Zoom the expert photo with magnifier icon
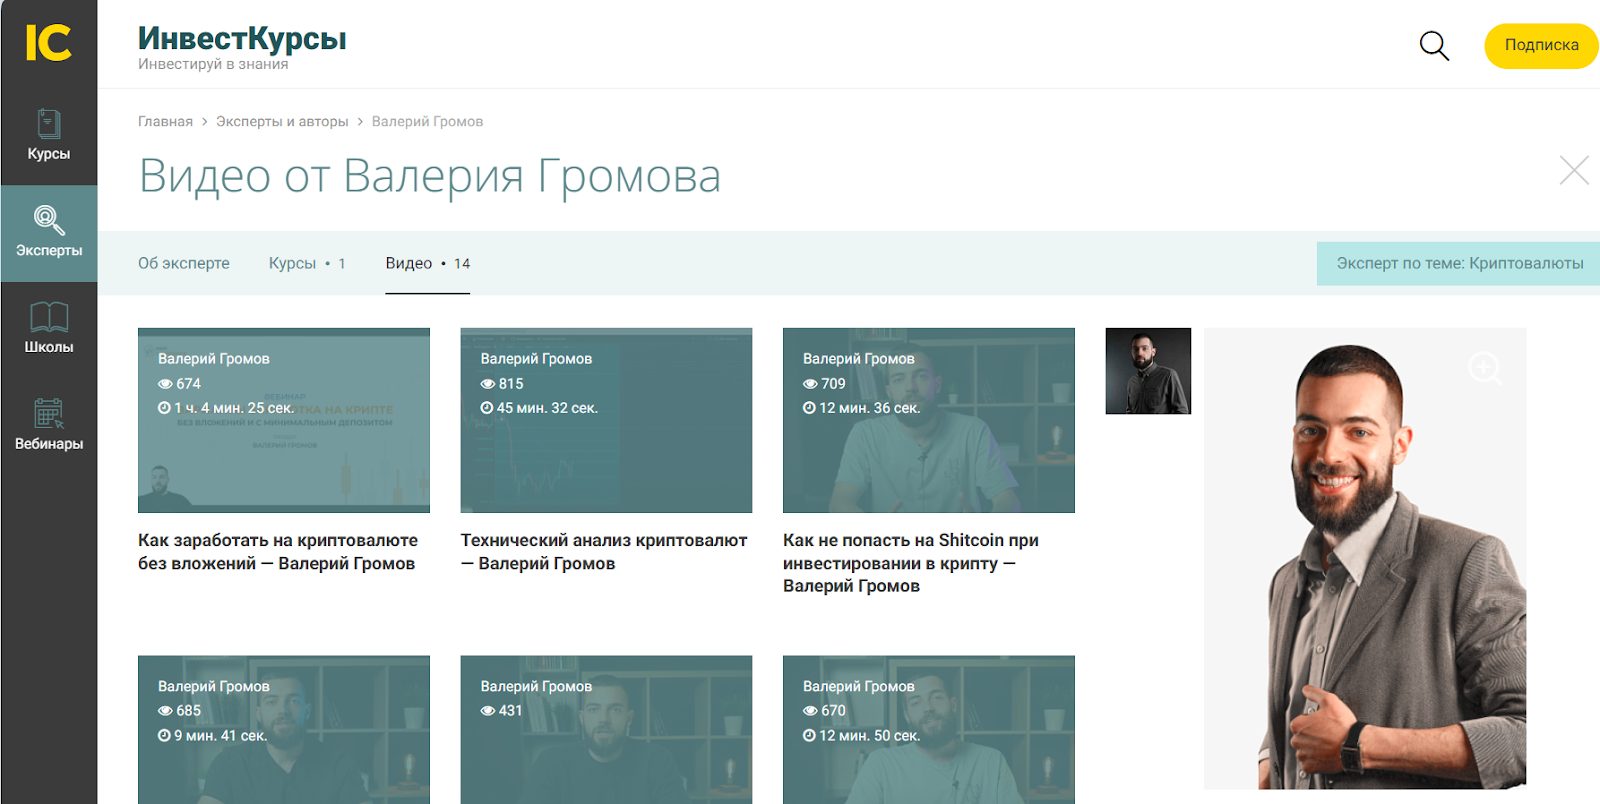Viewport: 1600px width, 804px height. click(x=1484, y=368)
